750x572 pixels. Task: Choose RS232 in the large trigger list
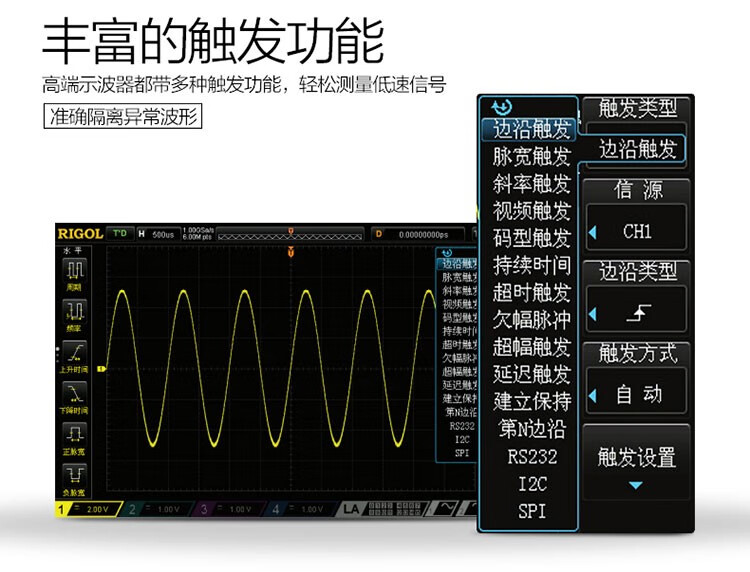click(531, 457)
